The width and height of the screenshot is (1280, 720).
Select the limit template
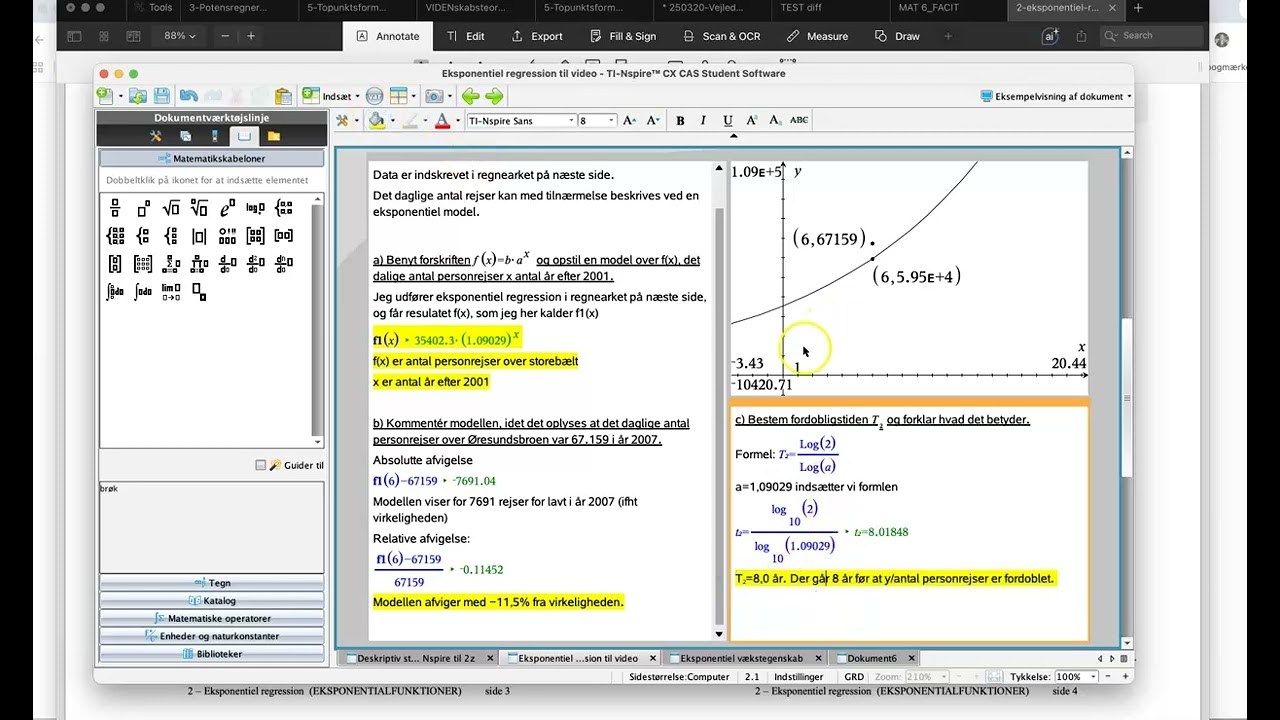coord(171,292)
